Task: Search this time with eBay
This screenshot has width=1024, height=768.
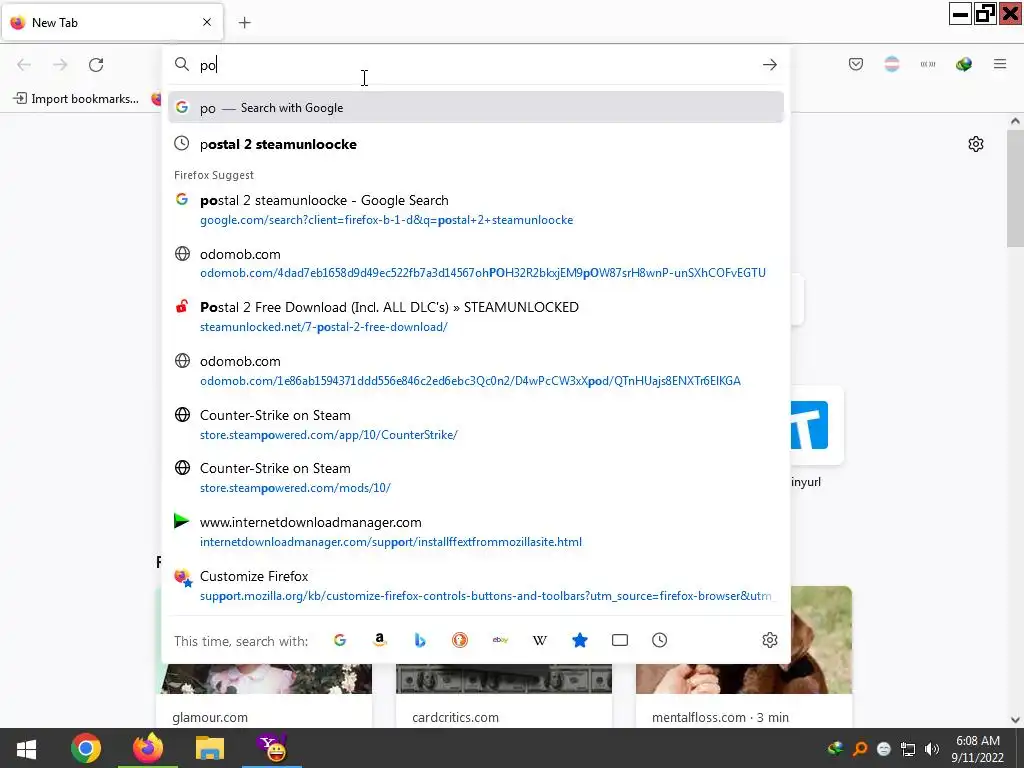Action: click(500, 640)
